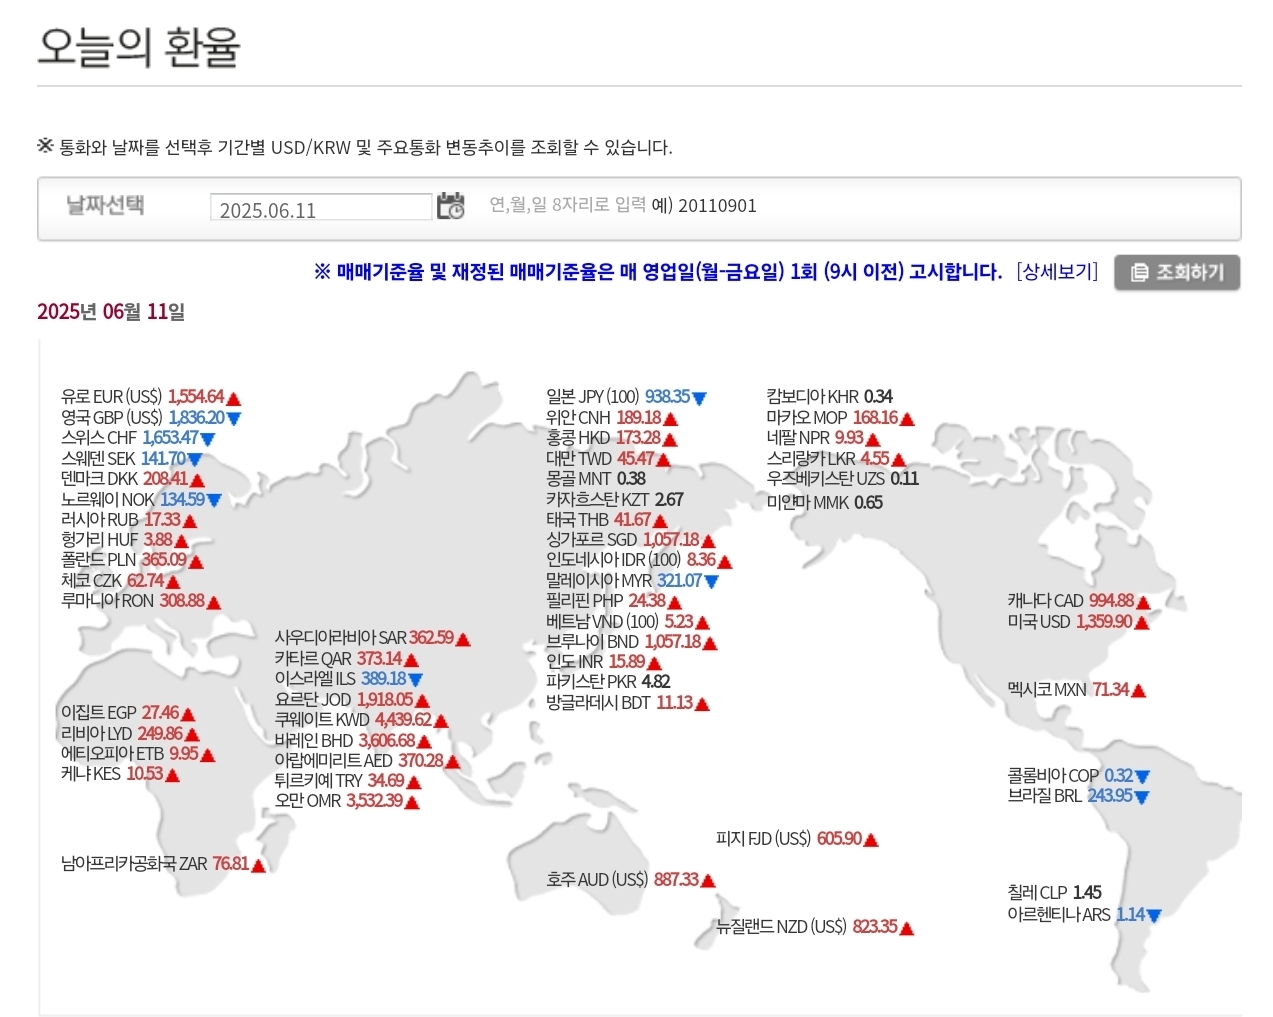This screenshot has width=1273, height=1017.
Task: Select 바레인 BHD exchange rate
Action: 353,741
